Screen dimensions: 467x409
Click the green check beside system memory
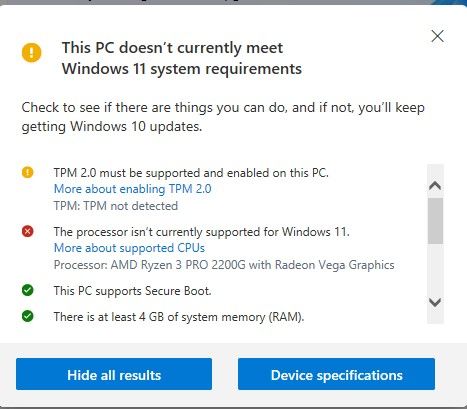coord(28,316)
